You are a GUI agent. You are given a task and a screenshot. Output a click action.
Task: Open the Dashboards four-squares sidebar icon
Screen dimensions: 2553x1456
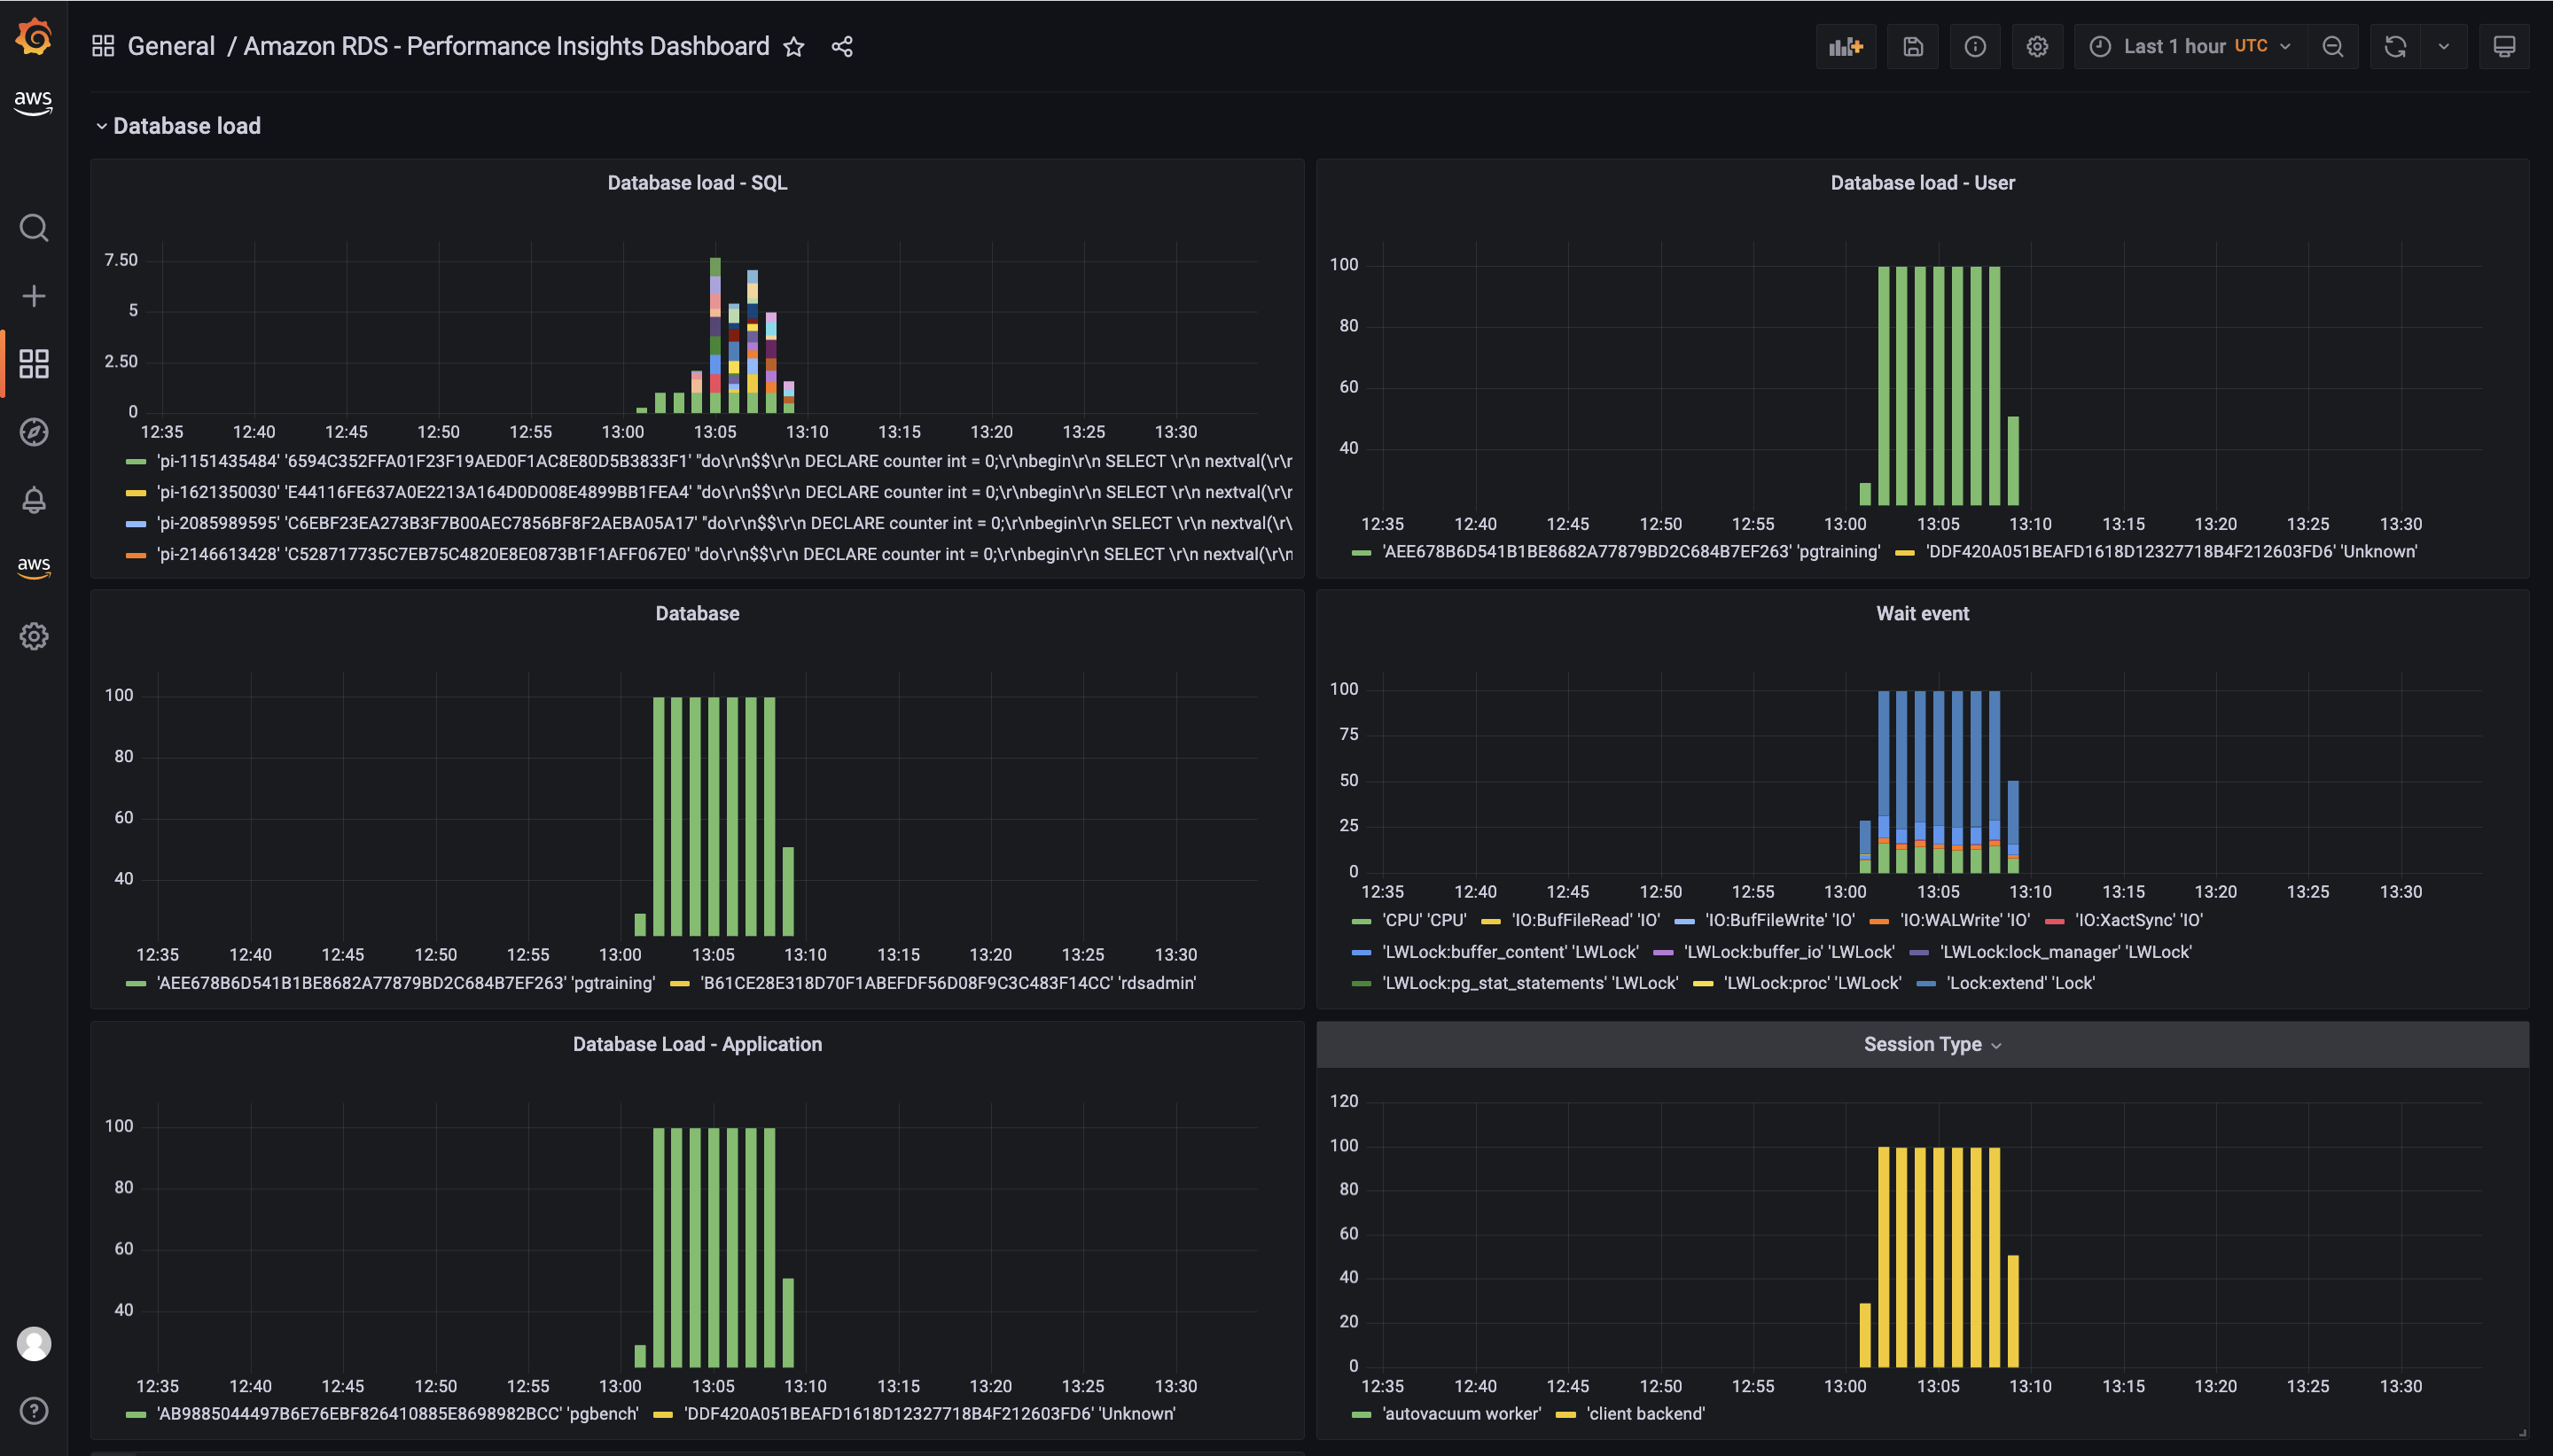tap(34, 364)
